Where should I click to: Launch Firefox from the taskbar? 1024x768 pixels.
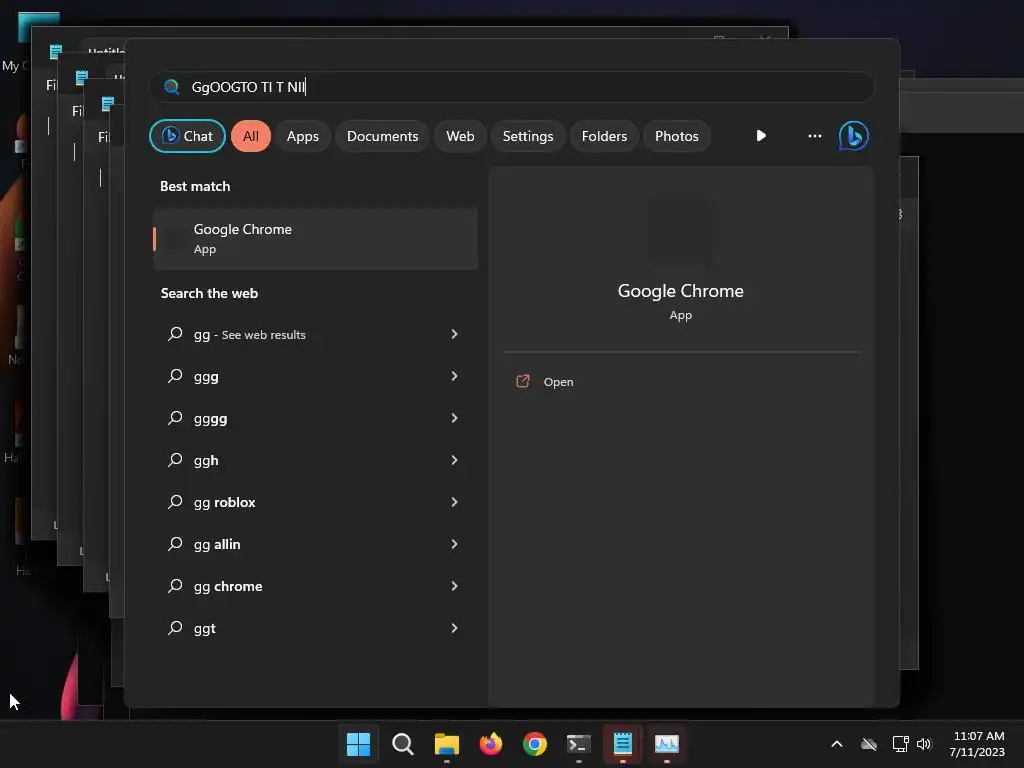click(490, 744)
